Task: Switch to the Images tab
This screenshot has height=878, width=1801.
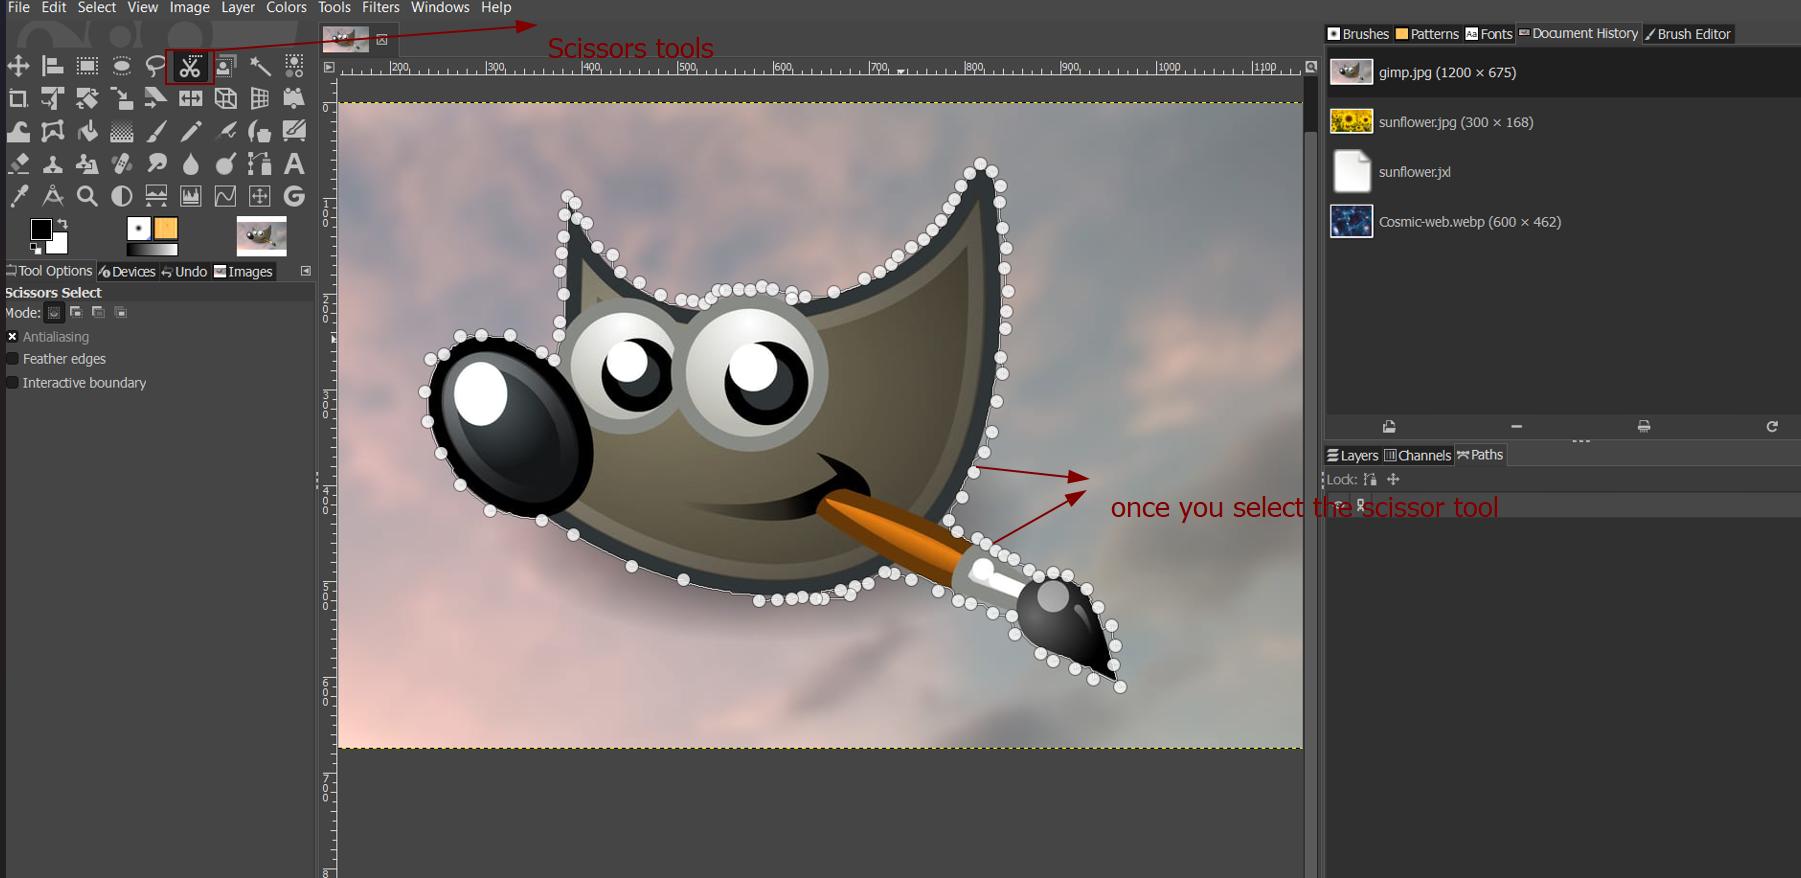Action: (x=243, y=271)
